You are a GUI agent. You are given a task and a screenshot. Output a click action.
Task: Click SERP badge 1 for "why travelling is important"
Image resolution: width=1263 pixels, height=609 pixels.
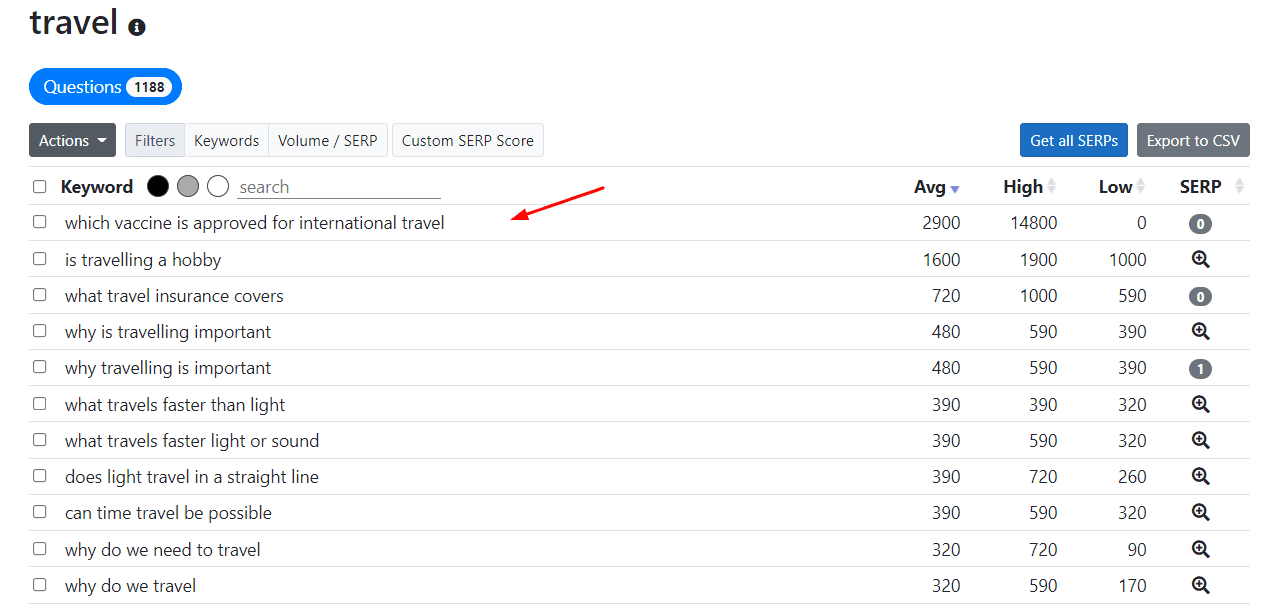coord(1200,369)
